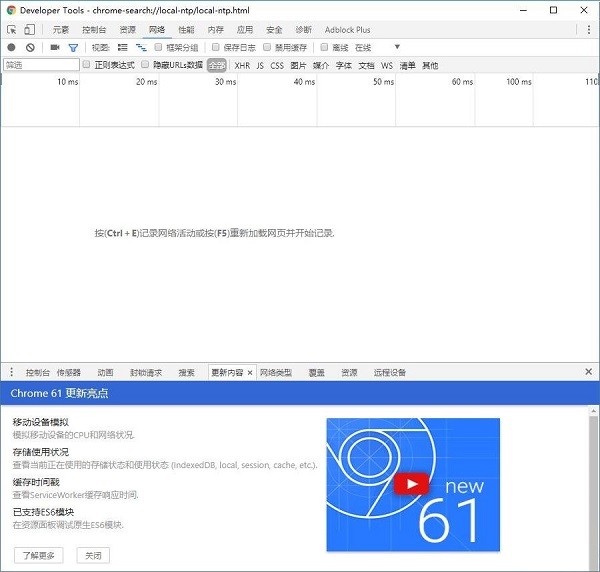Viewport: 600px width, 572px height.
Task: Filter requests by 清单
Action: [408, 66]
